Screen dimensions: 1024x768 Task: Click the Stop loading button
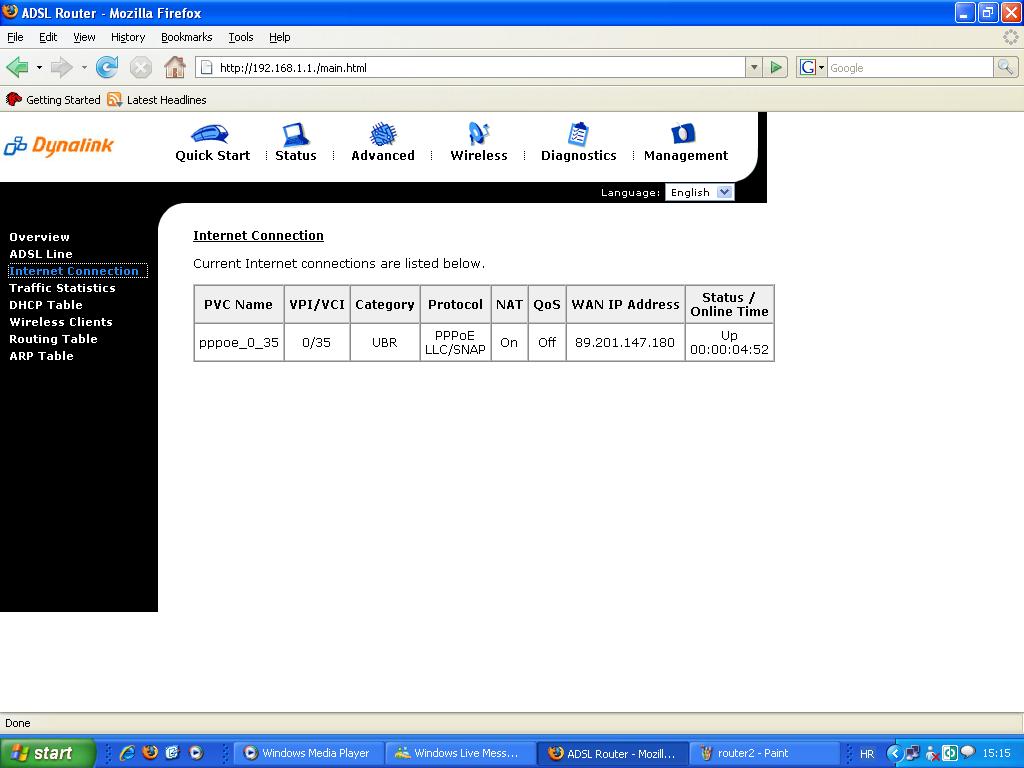point(140,67)
